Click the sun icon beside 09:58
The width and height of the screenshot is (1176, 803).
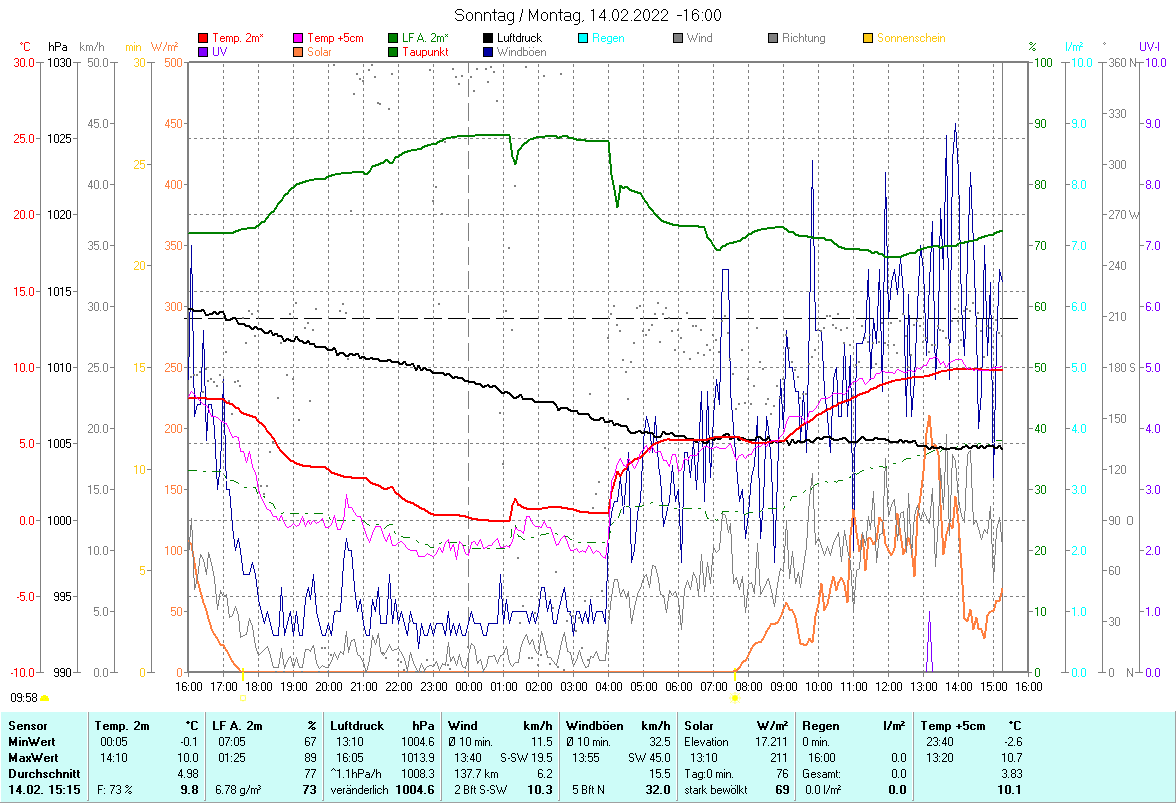click(x=44, y=698)
